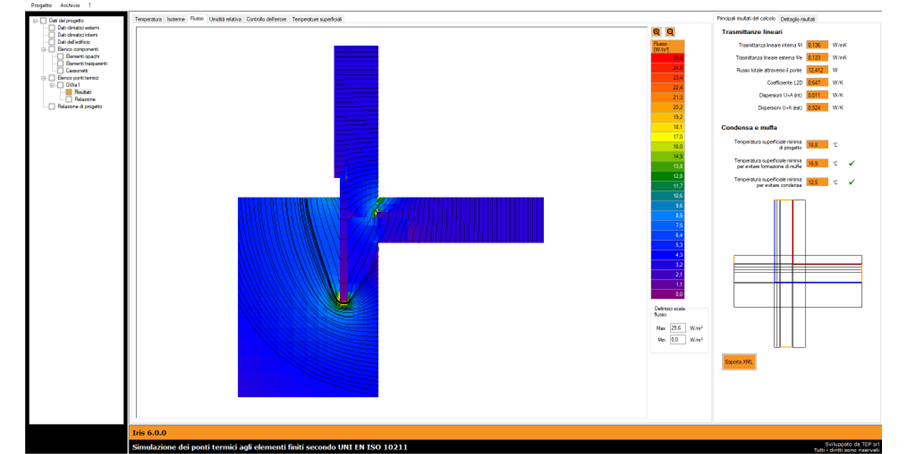Click green checkmark beside condensation temperature

coord(851,182)
